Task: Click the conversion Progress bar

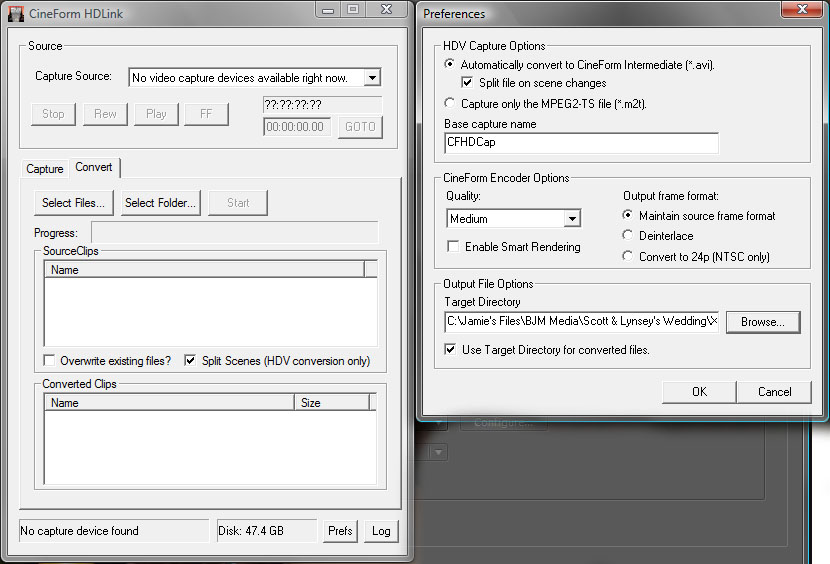Action: (x=235, y=232)
